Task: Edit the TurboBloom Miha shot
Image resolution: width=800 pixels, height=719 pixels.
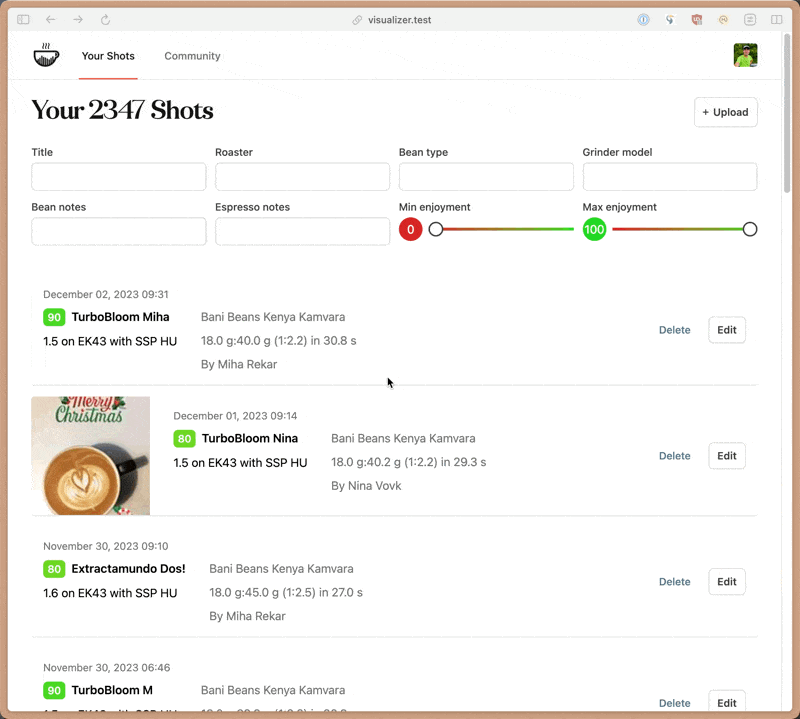Action: click(x=726, y=330)
